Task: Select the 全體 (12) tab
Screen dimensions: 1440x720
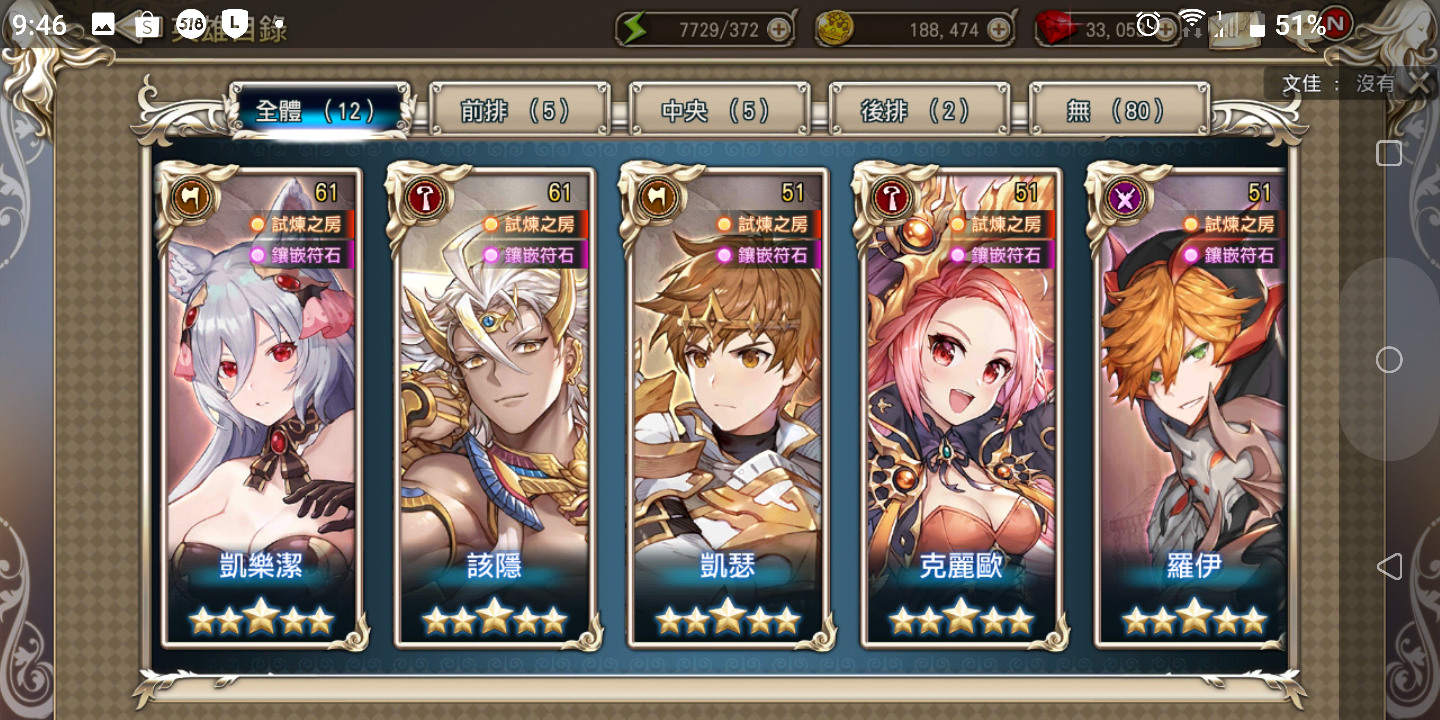Action: (319, 110)
